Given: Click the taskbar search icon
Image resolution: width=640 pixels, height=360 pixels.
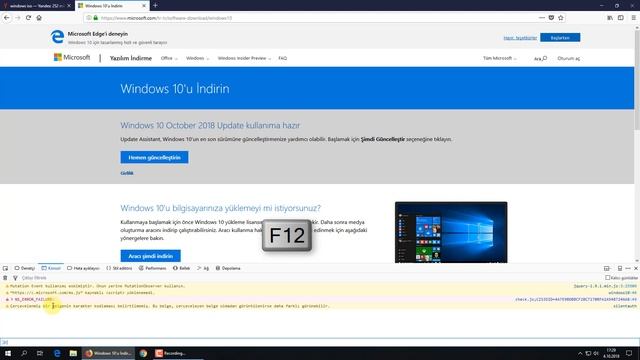Looking at the screenshot, I should point(24,353).
